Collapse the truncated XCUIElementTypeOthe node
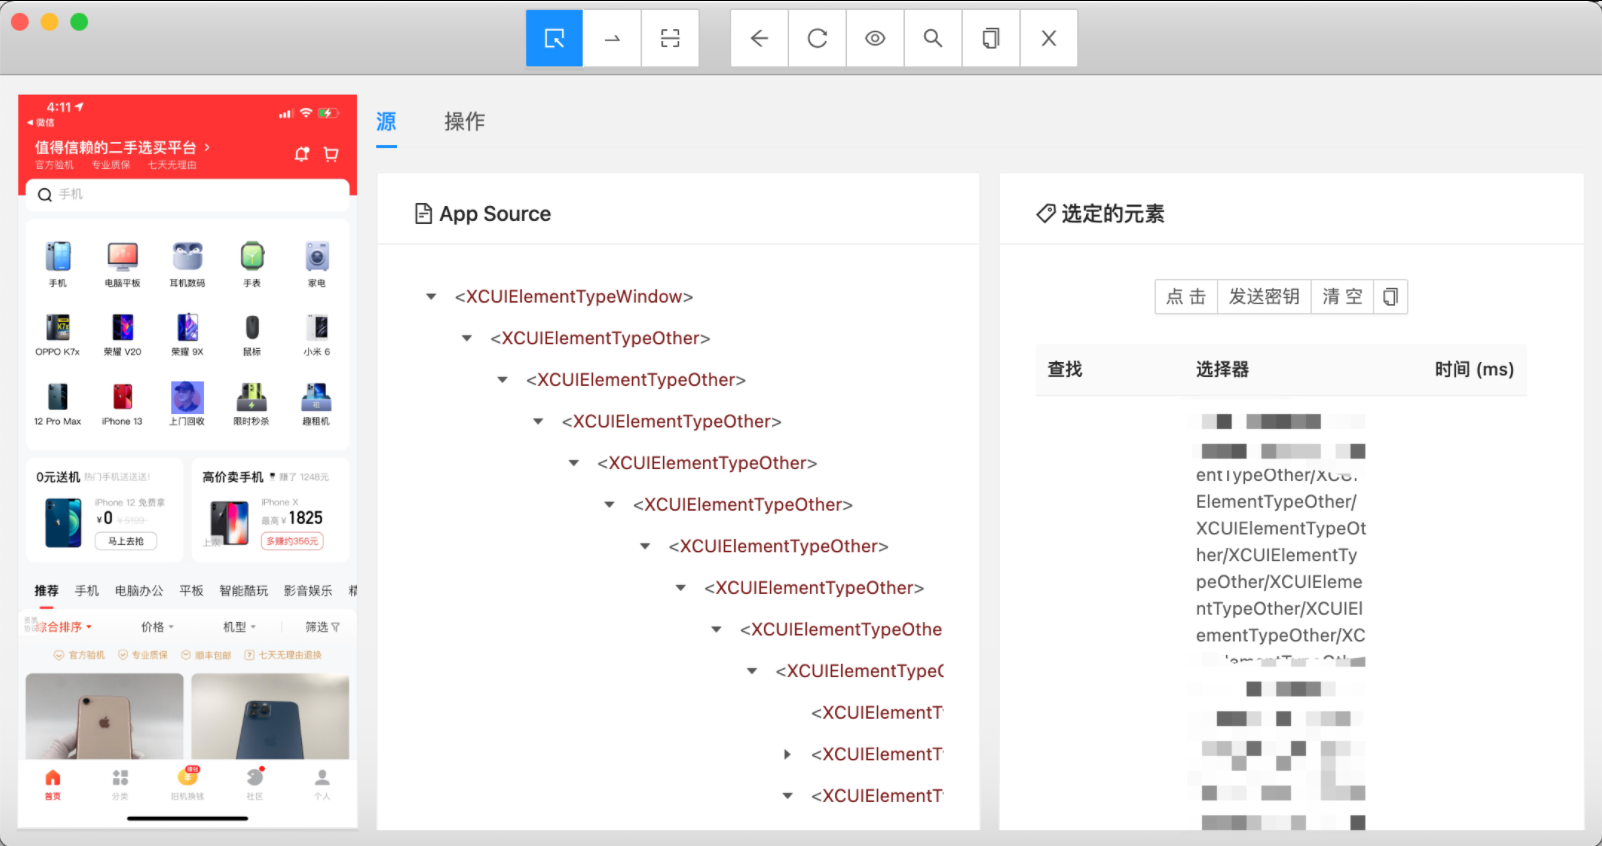 (716, 630)
